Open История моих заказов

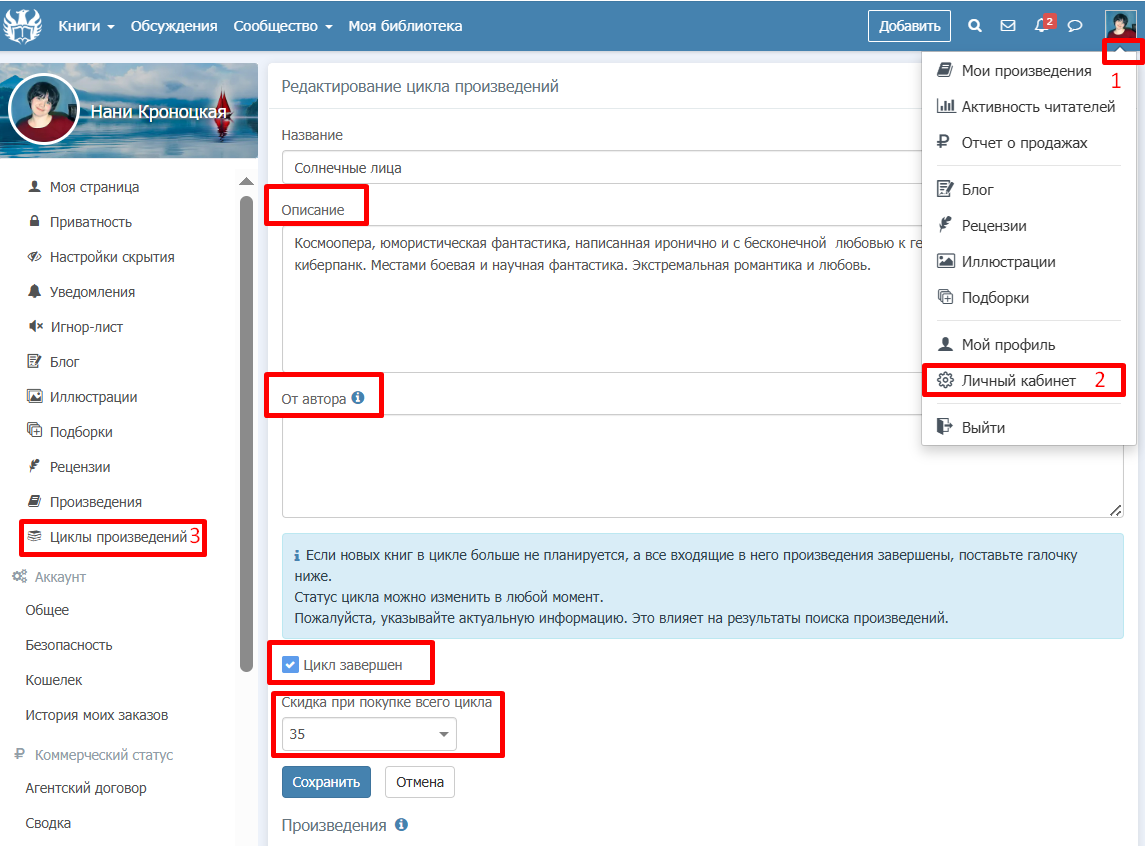[96, 715]
